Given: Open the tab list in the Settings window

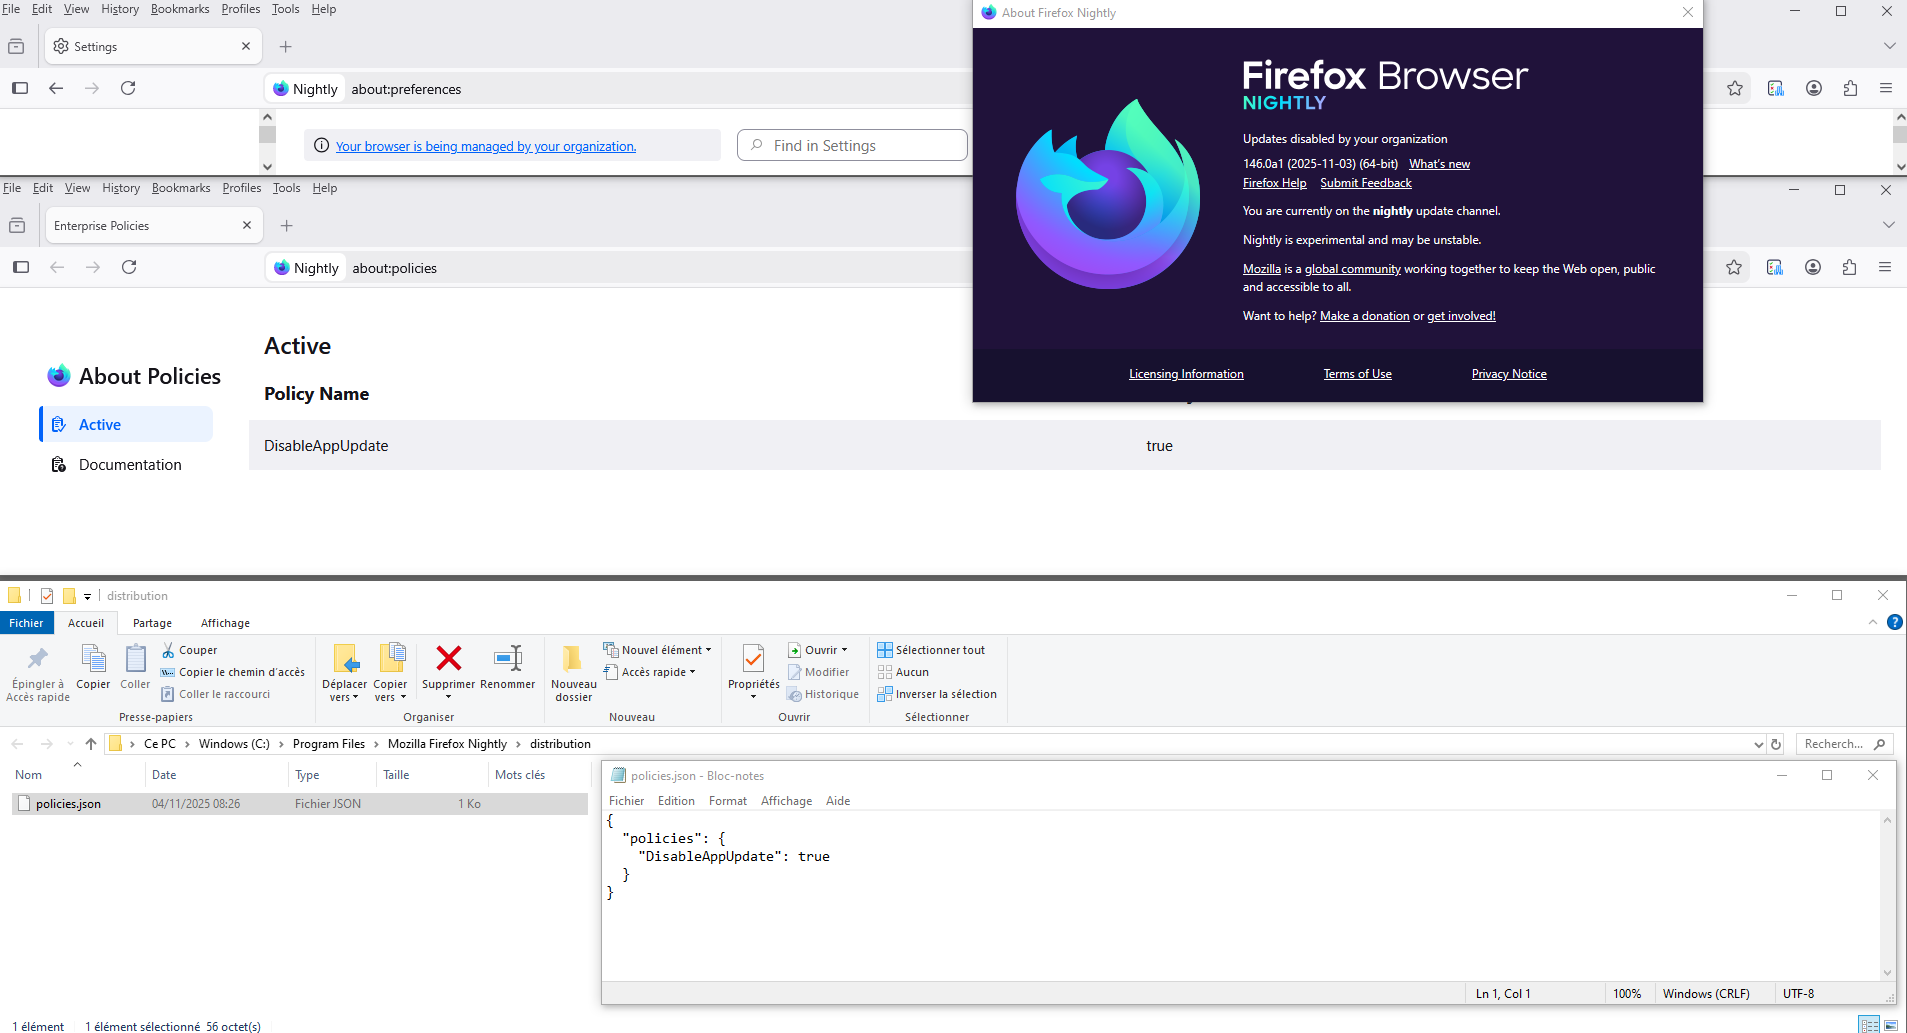Looking at the screenshot, I should coord(1889,46).
